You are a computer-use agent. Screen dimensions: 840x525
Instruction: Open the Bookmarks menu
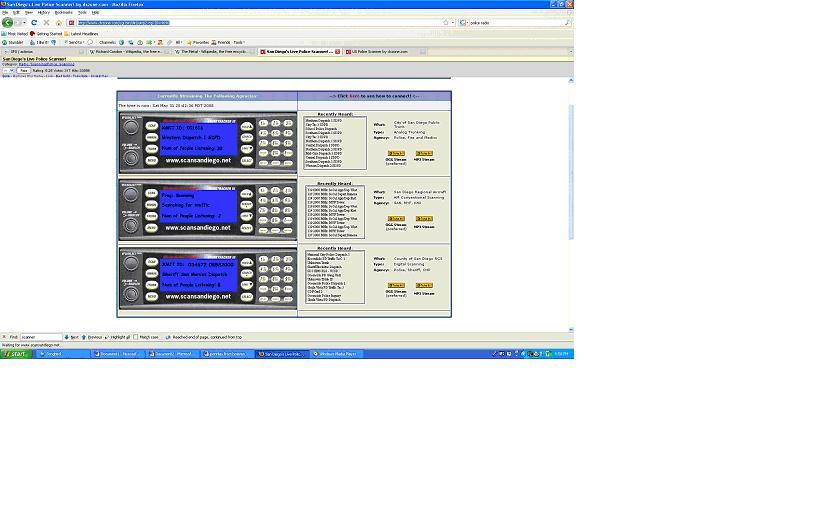pyautogui.click(x=64, y=12)
